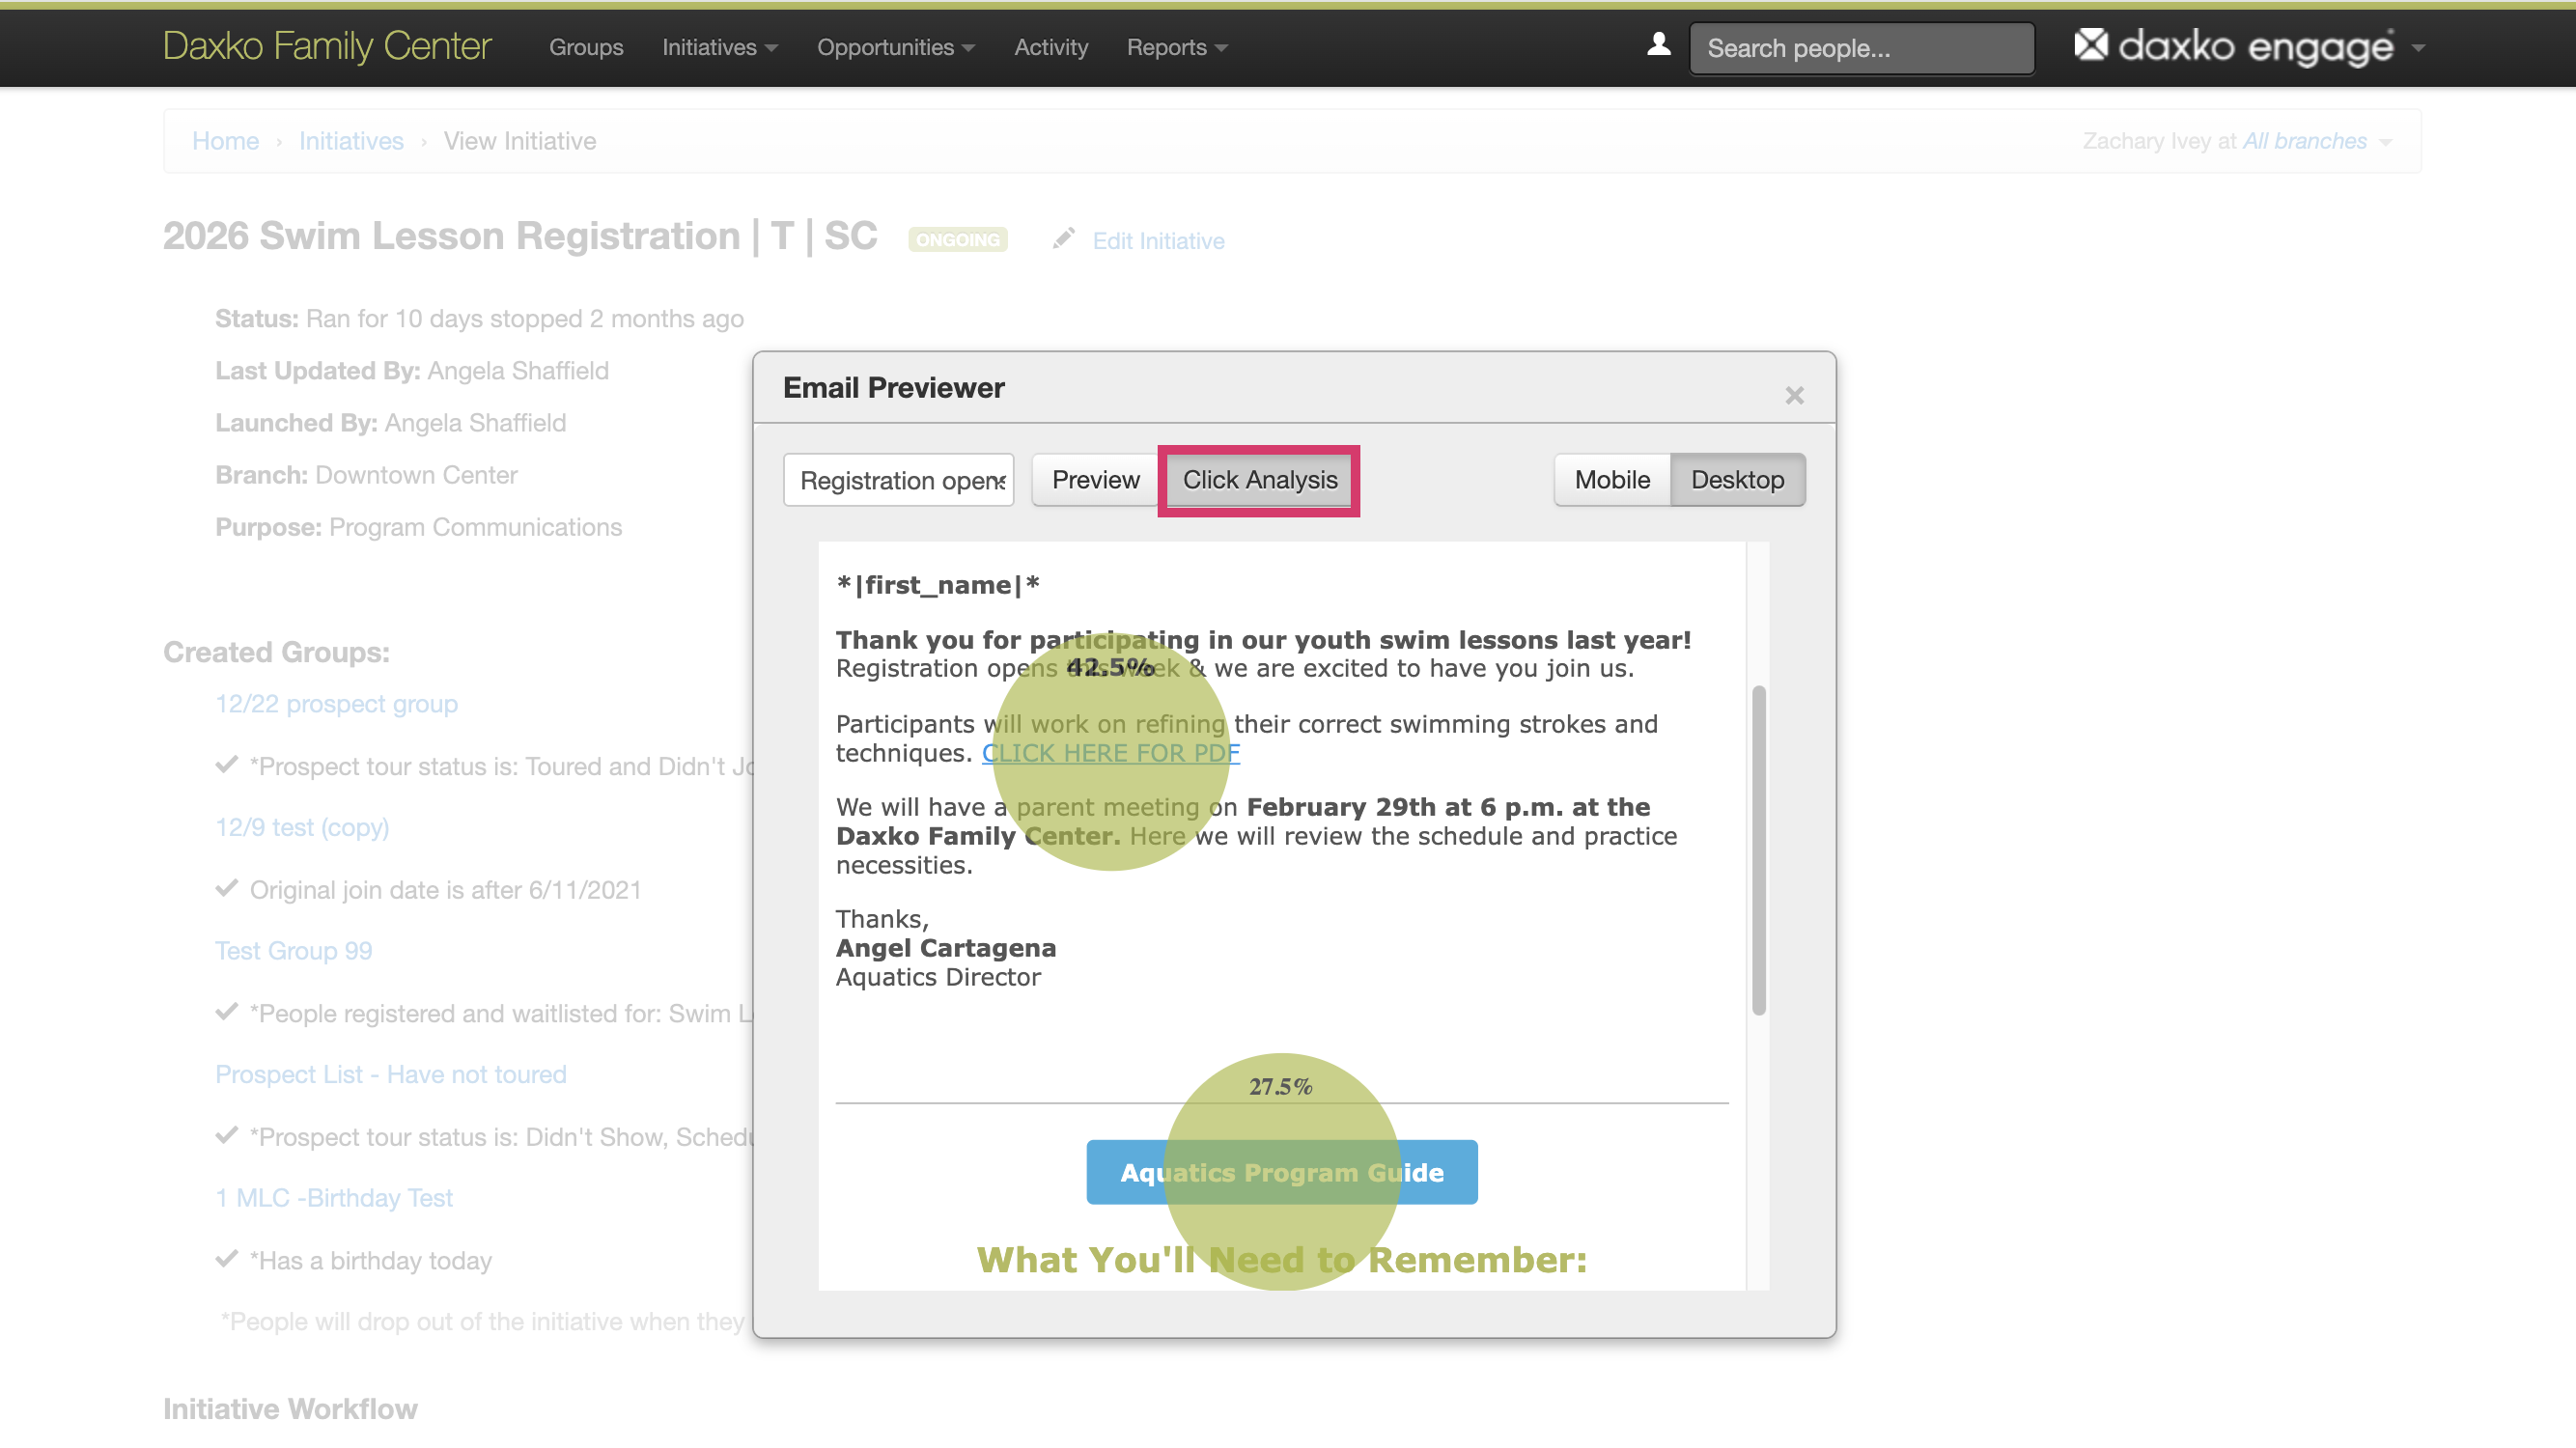Open the All branches selector
The width and height of the screenshot is (2576, 1448).
pyautogui.click(x=2316, y=141)
